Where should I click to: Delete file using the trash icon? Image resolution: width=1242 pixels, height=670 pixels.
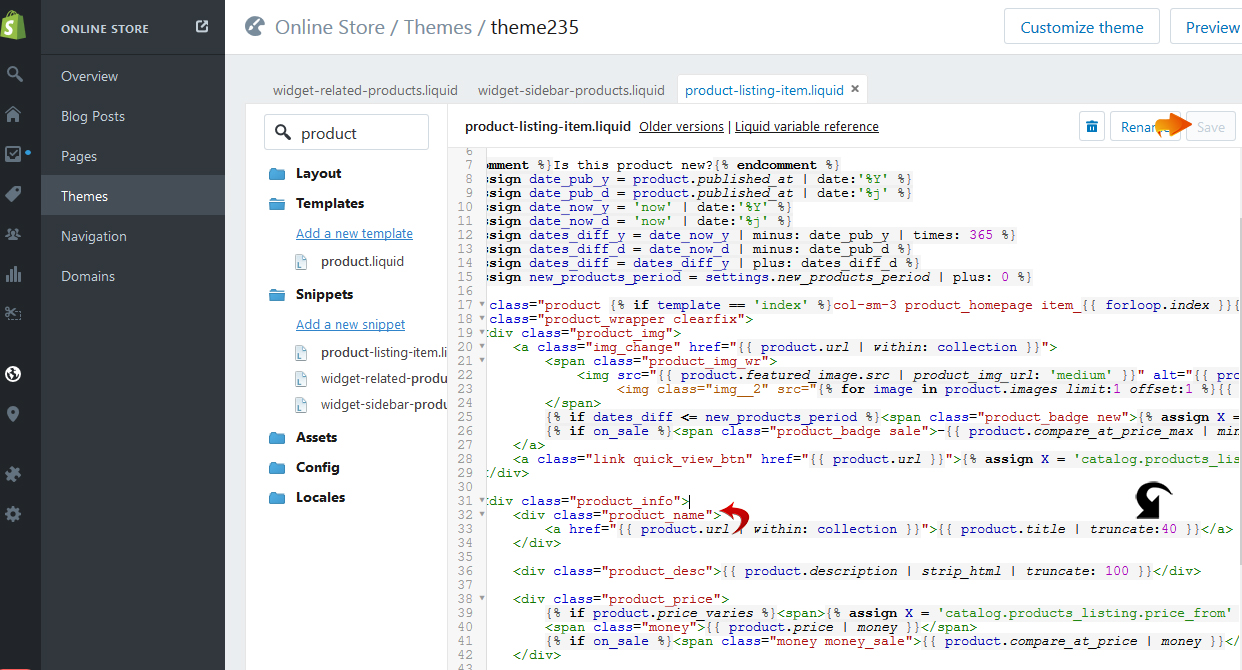[x=1092, y=127]
